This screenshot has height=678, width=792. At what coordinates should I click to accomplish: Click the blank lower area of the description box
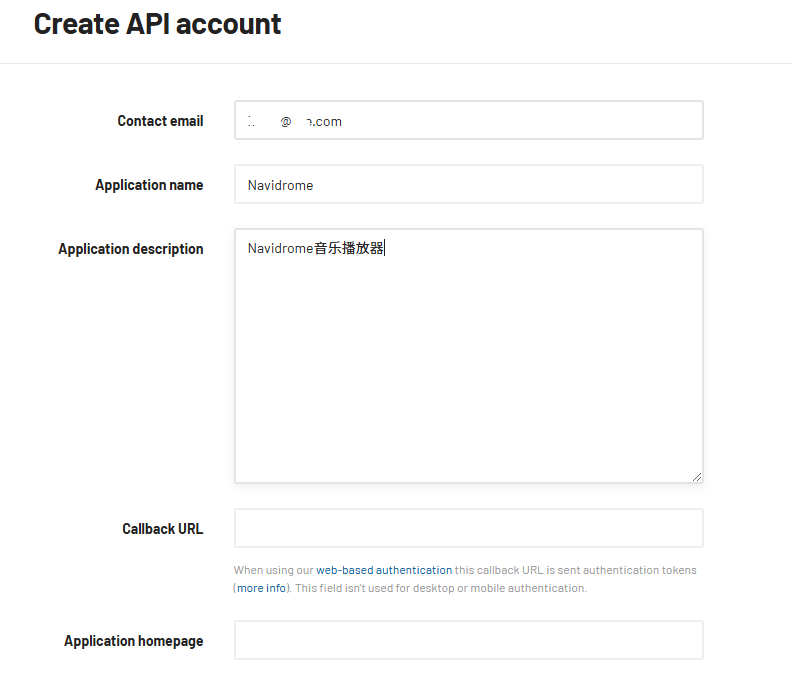coord(468,400)
